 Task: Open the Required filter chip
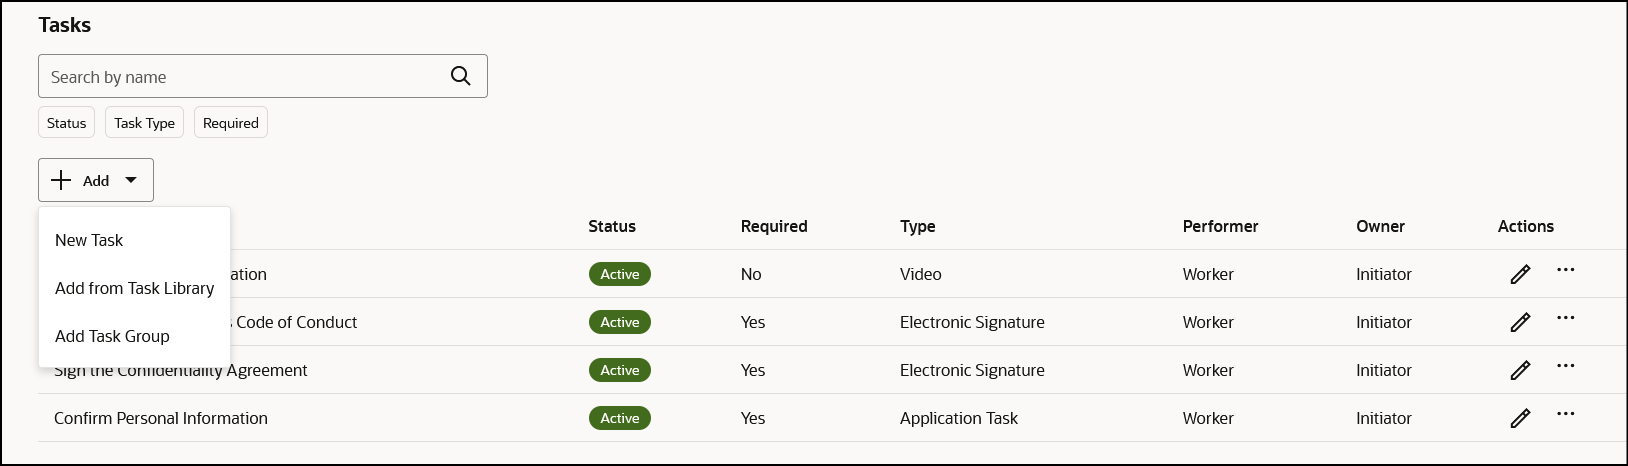click(231, 123)
